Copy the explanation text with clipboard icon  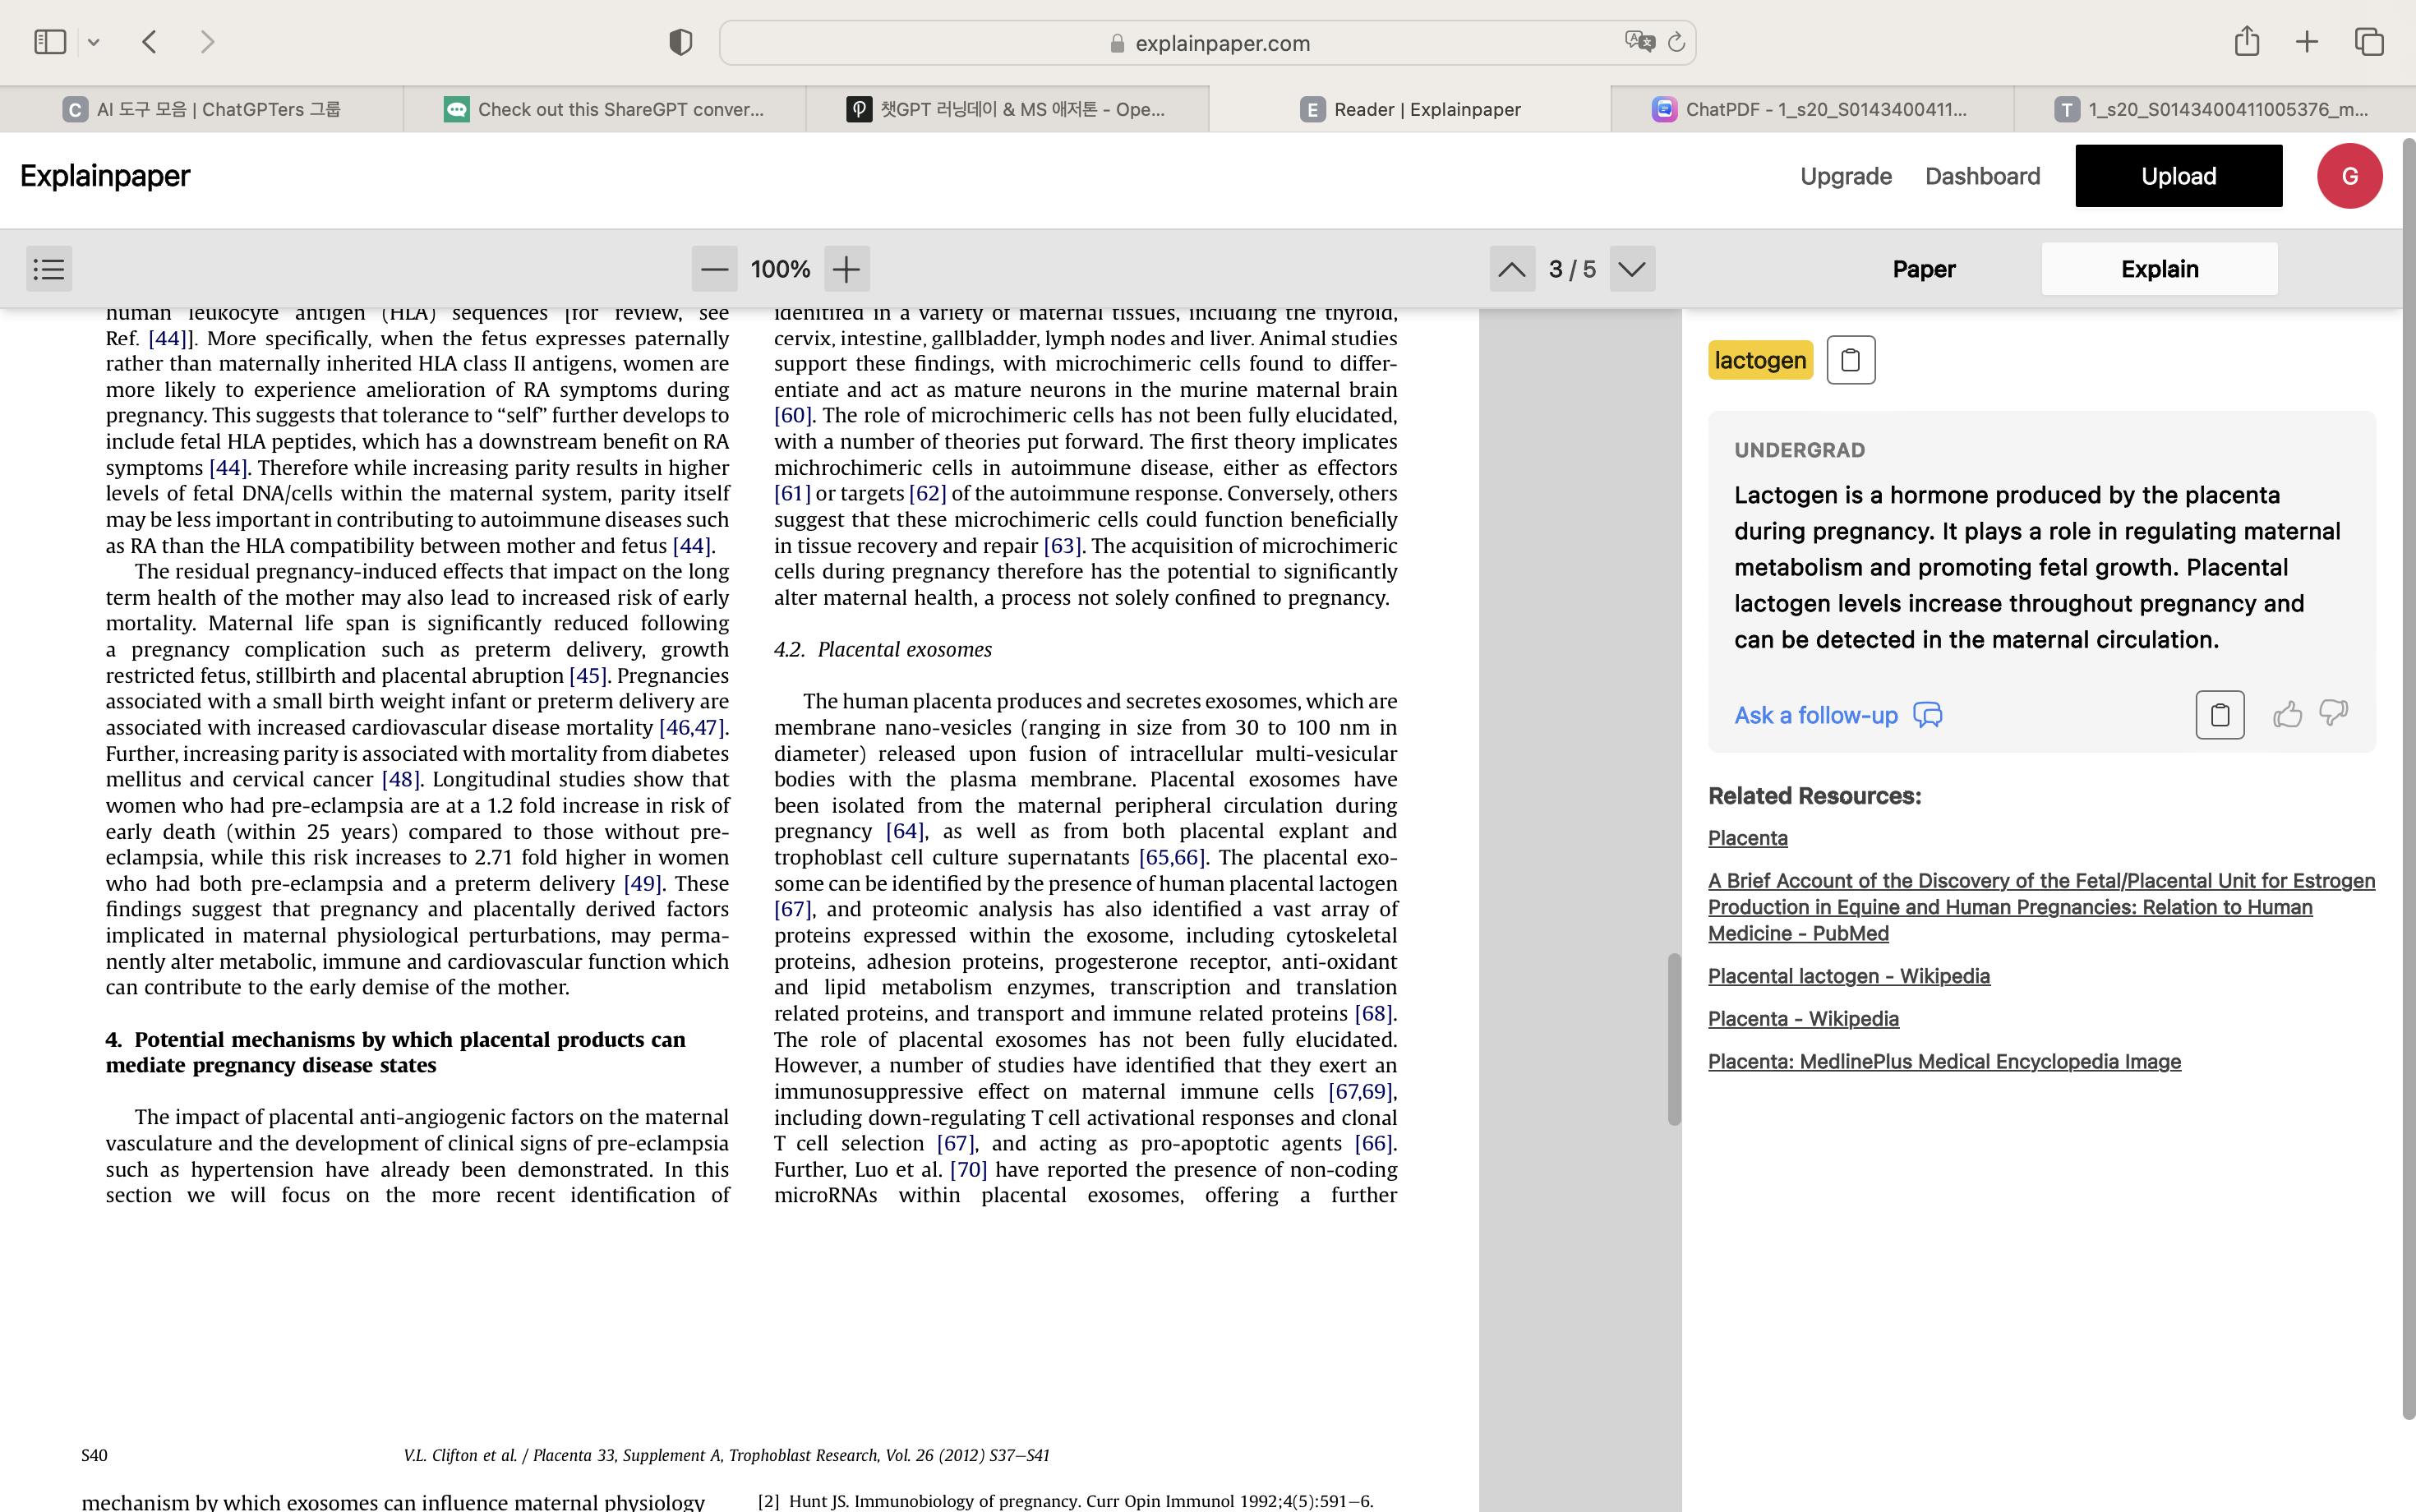(2219, 715)
